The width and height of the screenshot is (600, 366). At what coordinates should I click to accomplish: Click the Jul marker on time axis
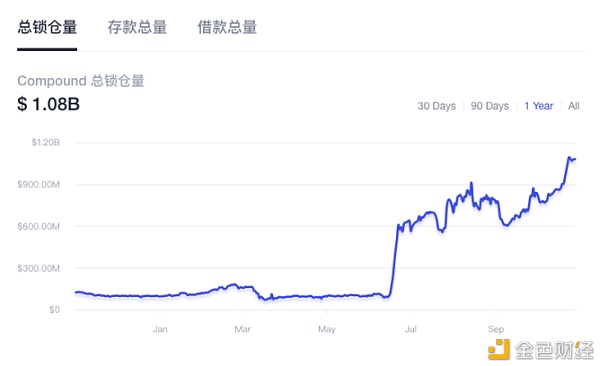click(411, 329)
